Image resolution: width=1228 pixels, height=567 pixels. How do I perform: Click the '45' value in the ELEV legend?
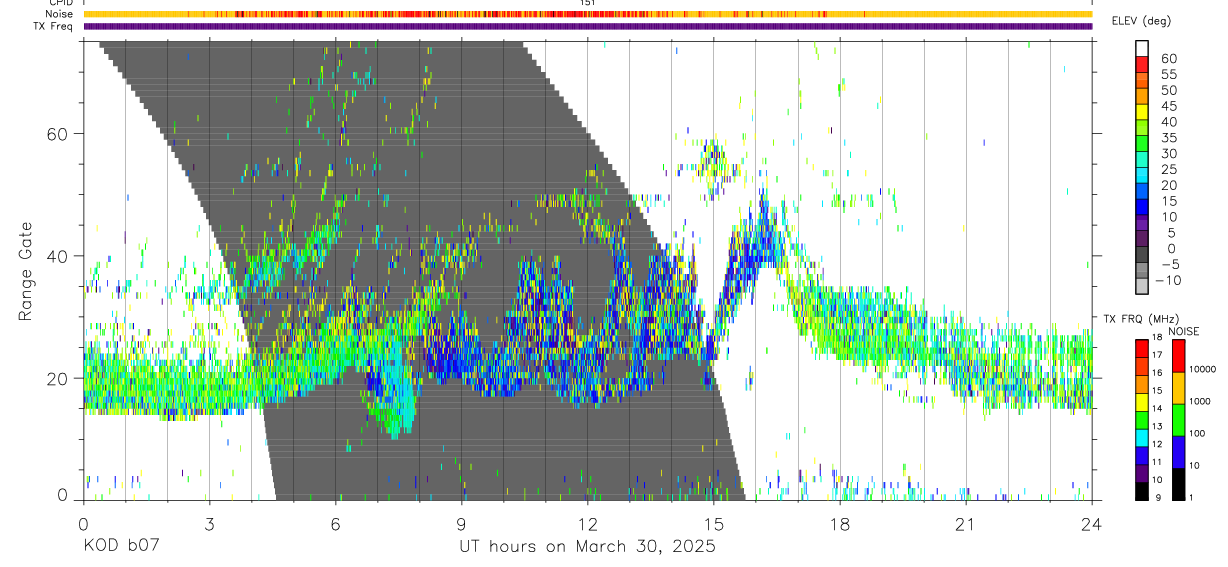click(1168, 106)
